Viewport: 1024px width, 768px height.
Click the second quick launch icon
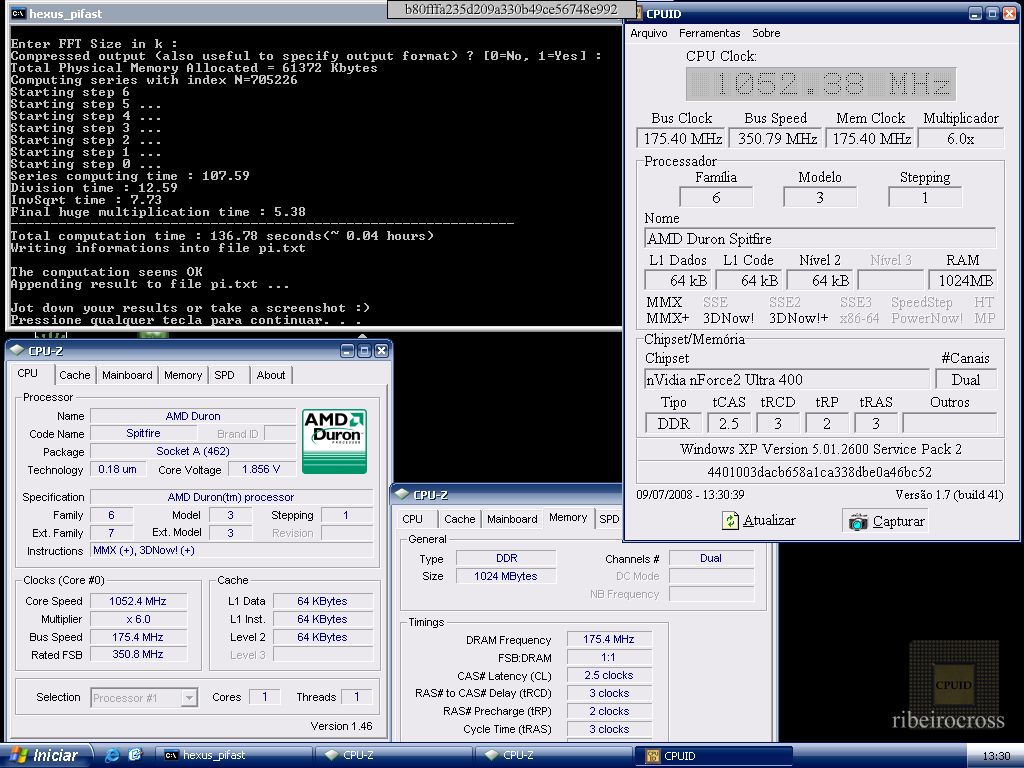point(135,756)
